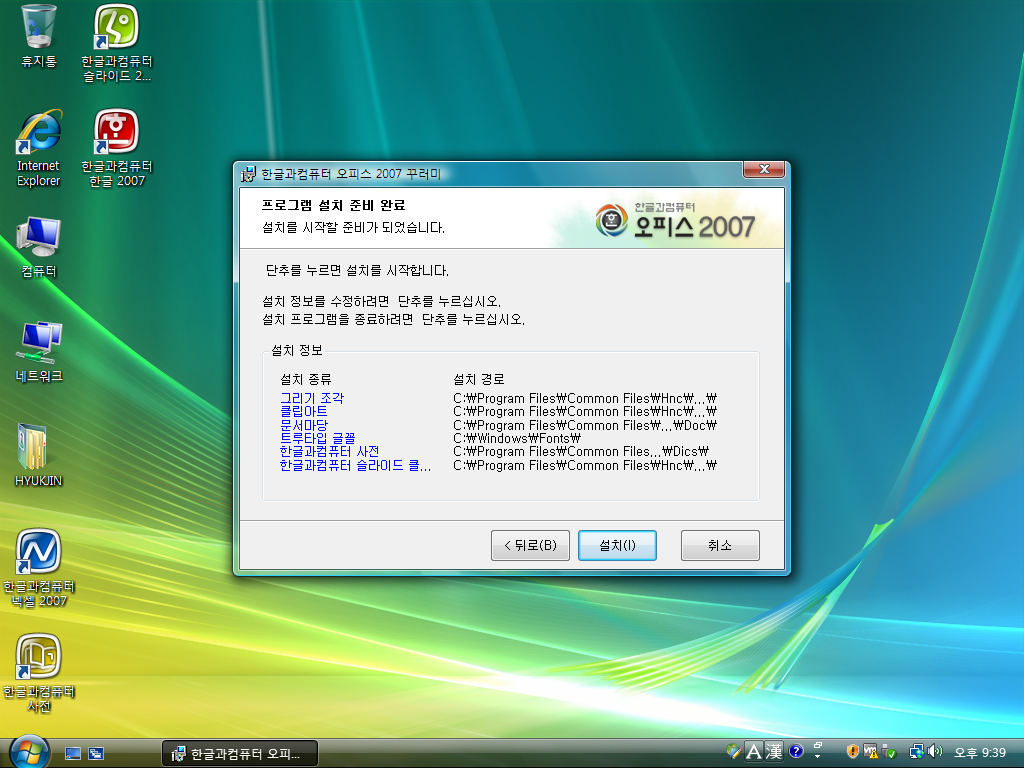Select the 컴퓨터 desktop icon
This screenshot has height=768, width=1024.
tap(38, 247)
